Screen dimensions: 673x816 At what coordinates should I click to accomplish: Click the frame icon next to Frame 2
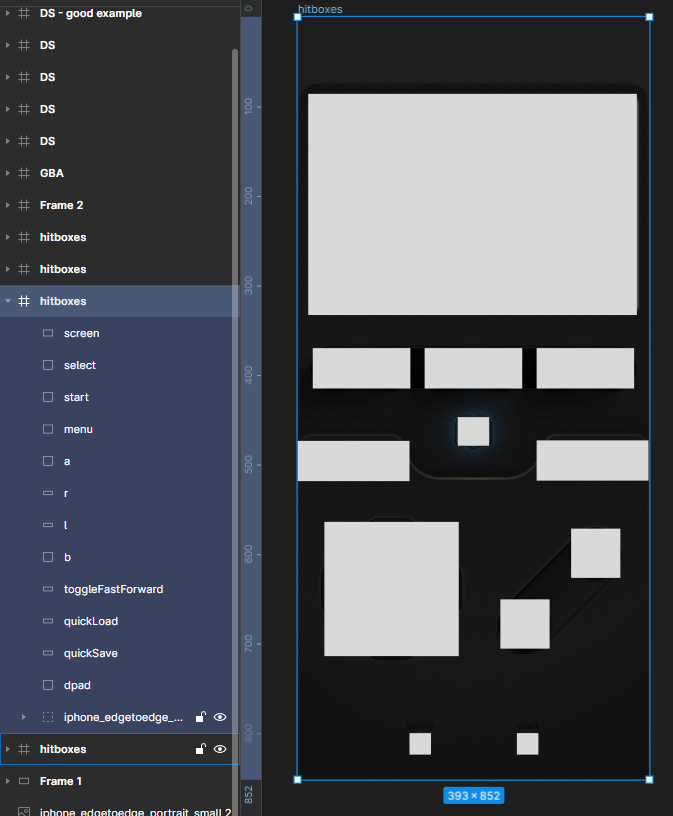(x=24, y=205)
